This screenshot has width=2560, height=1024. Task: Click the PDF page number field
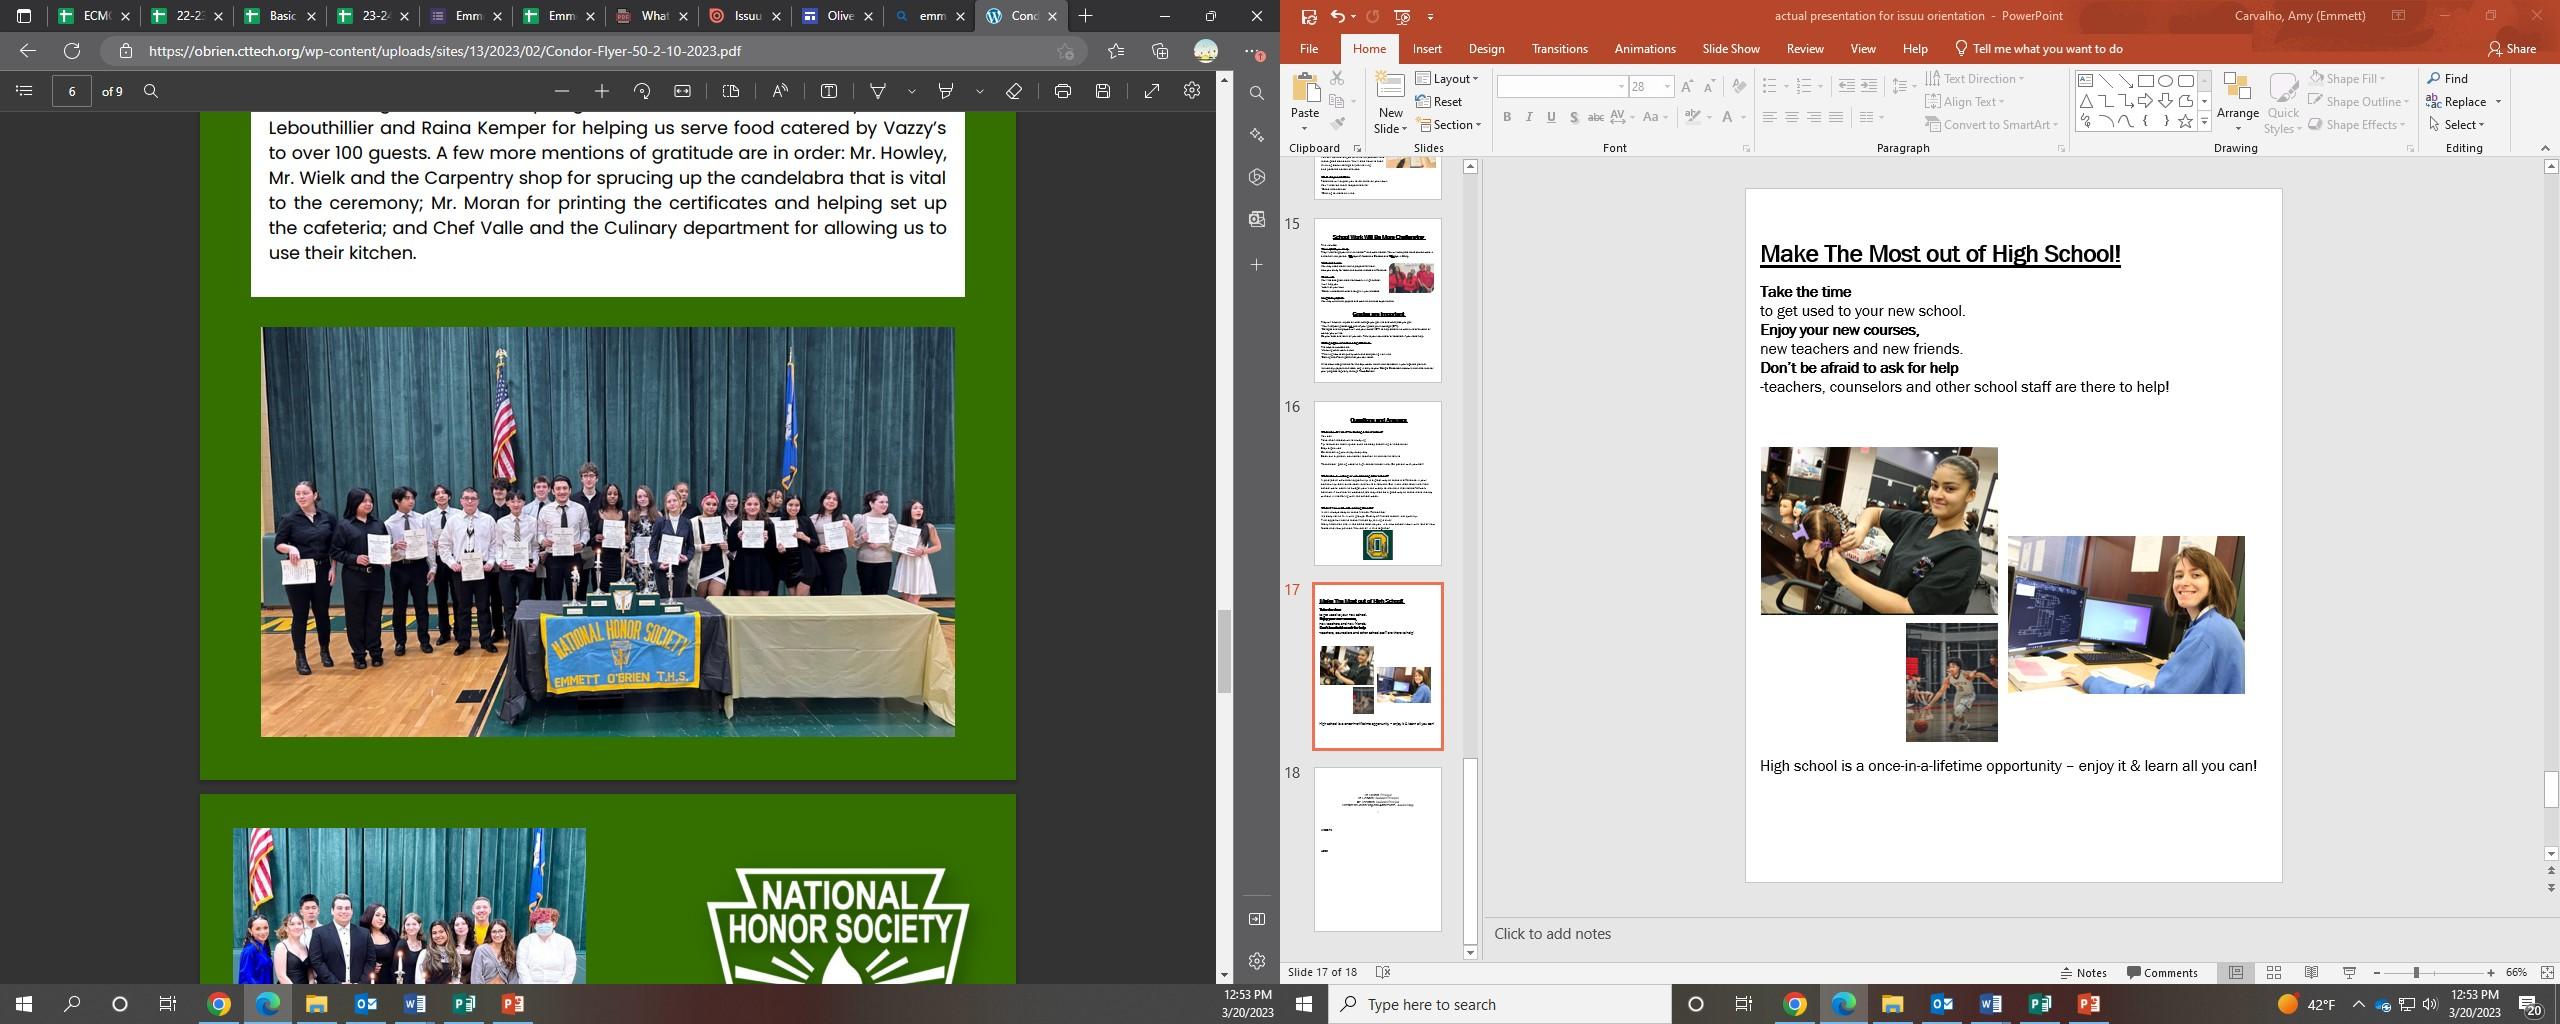click(x=72, y=91)
